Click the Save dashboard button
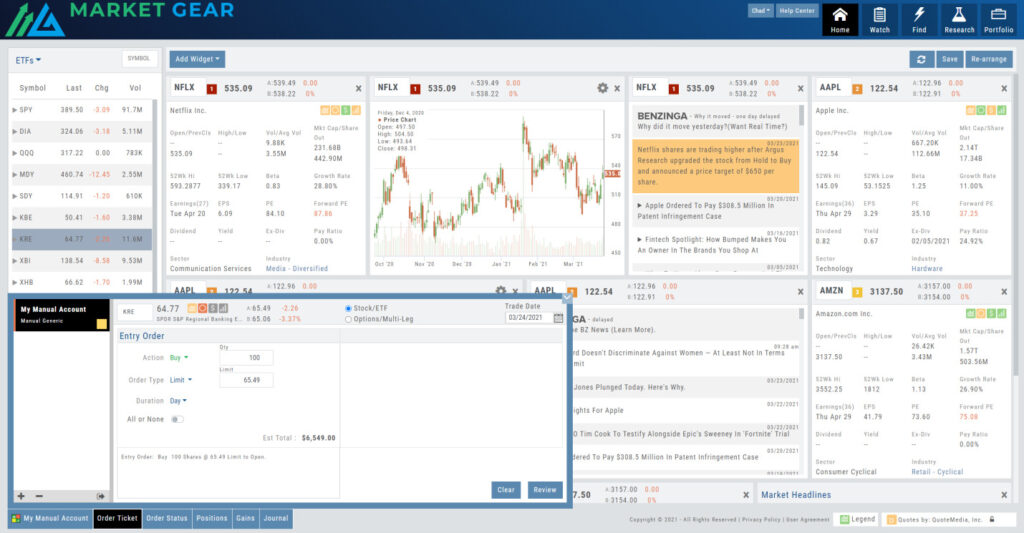The image size is (1024, 533). tap(950, 59)
